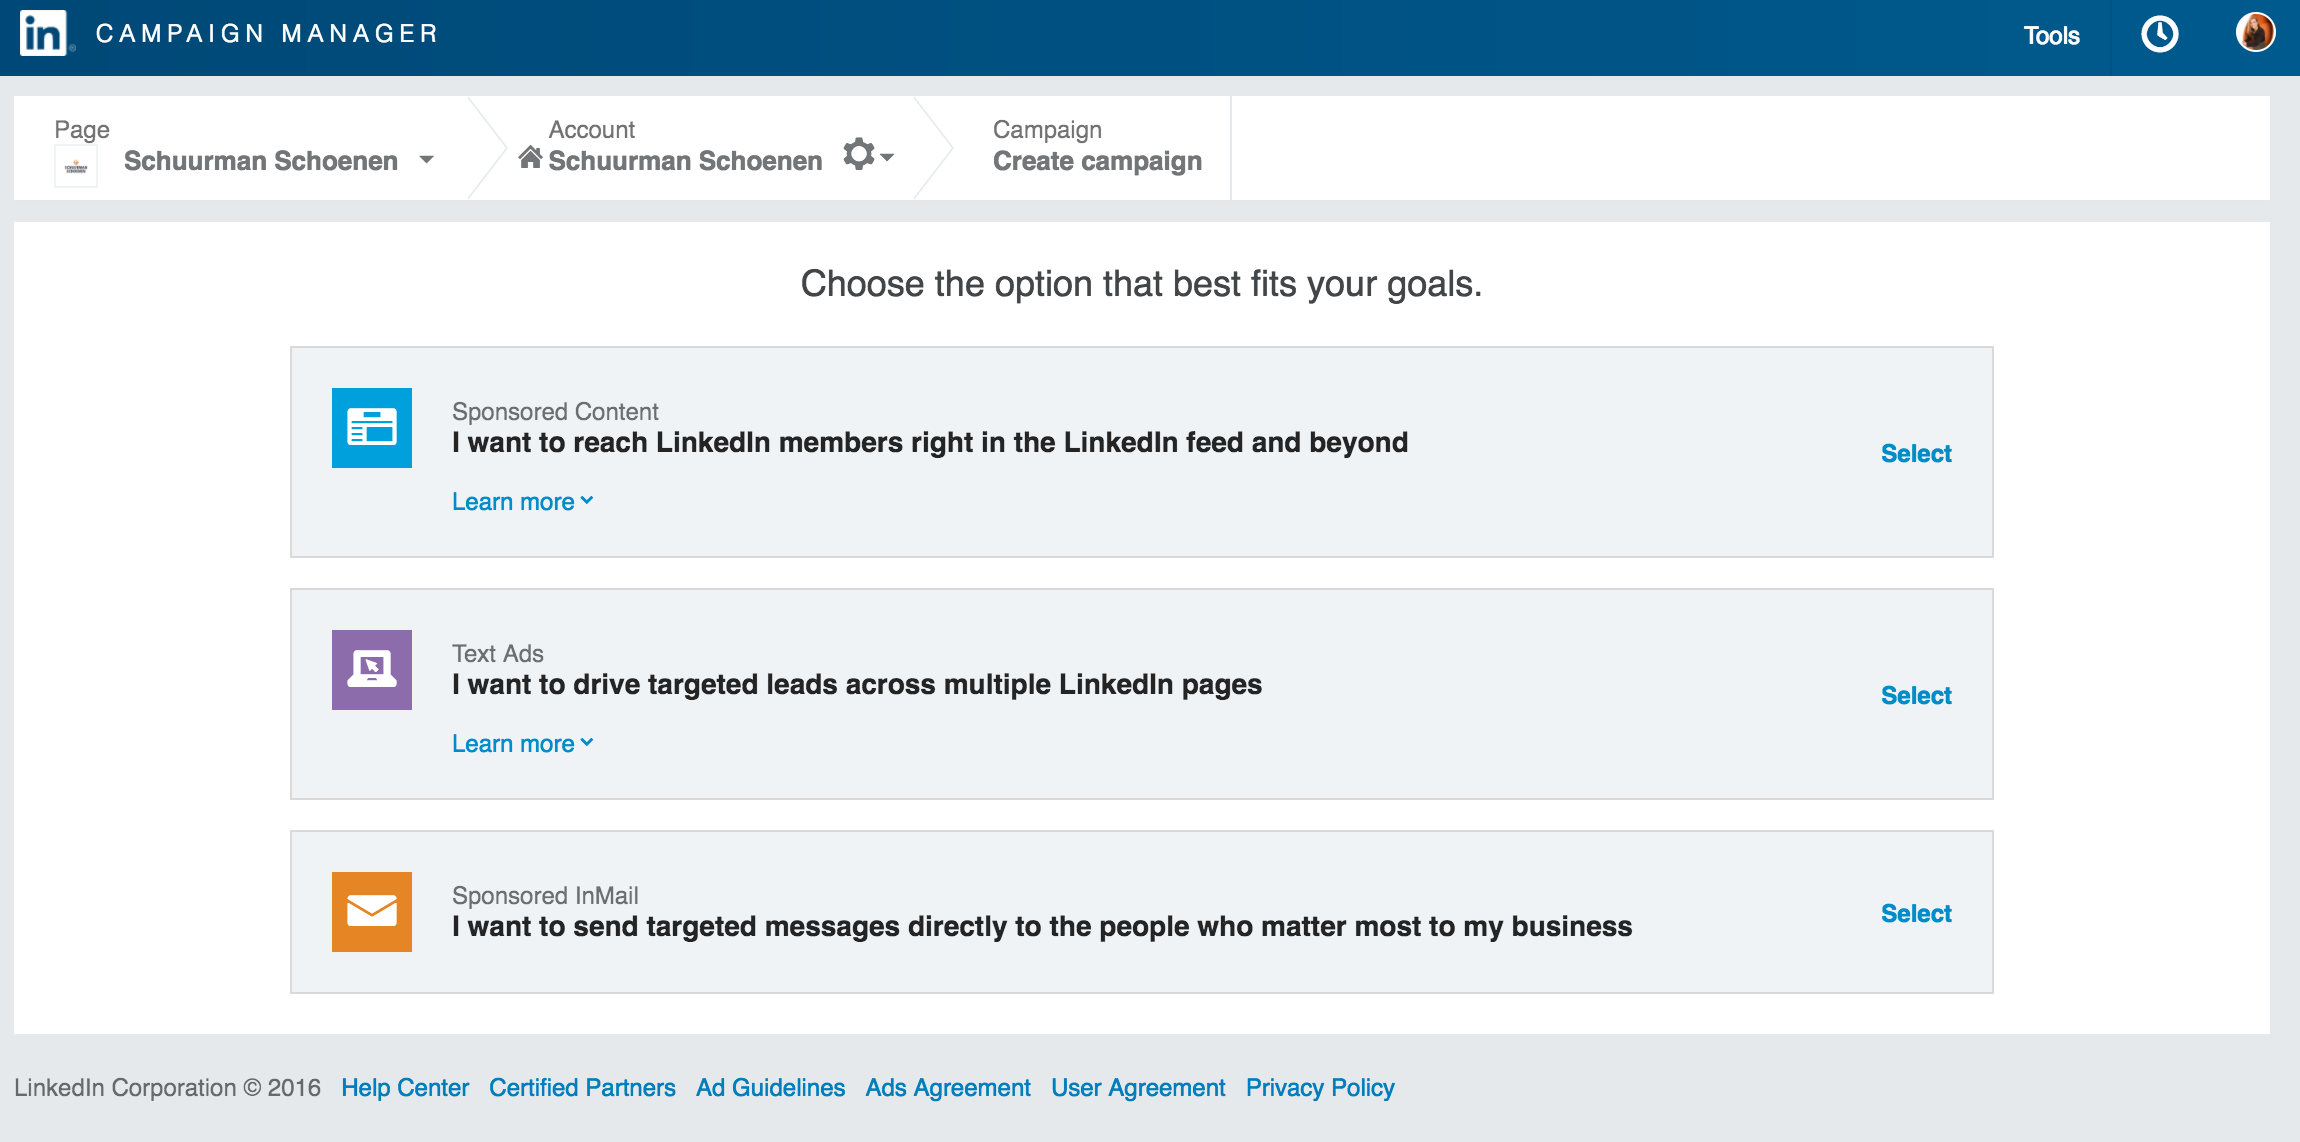Click the LinkedIn logo icon

click(43, 34)
